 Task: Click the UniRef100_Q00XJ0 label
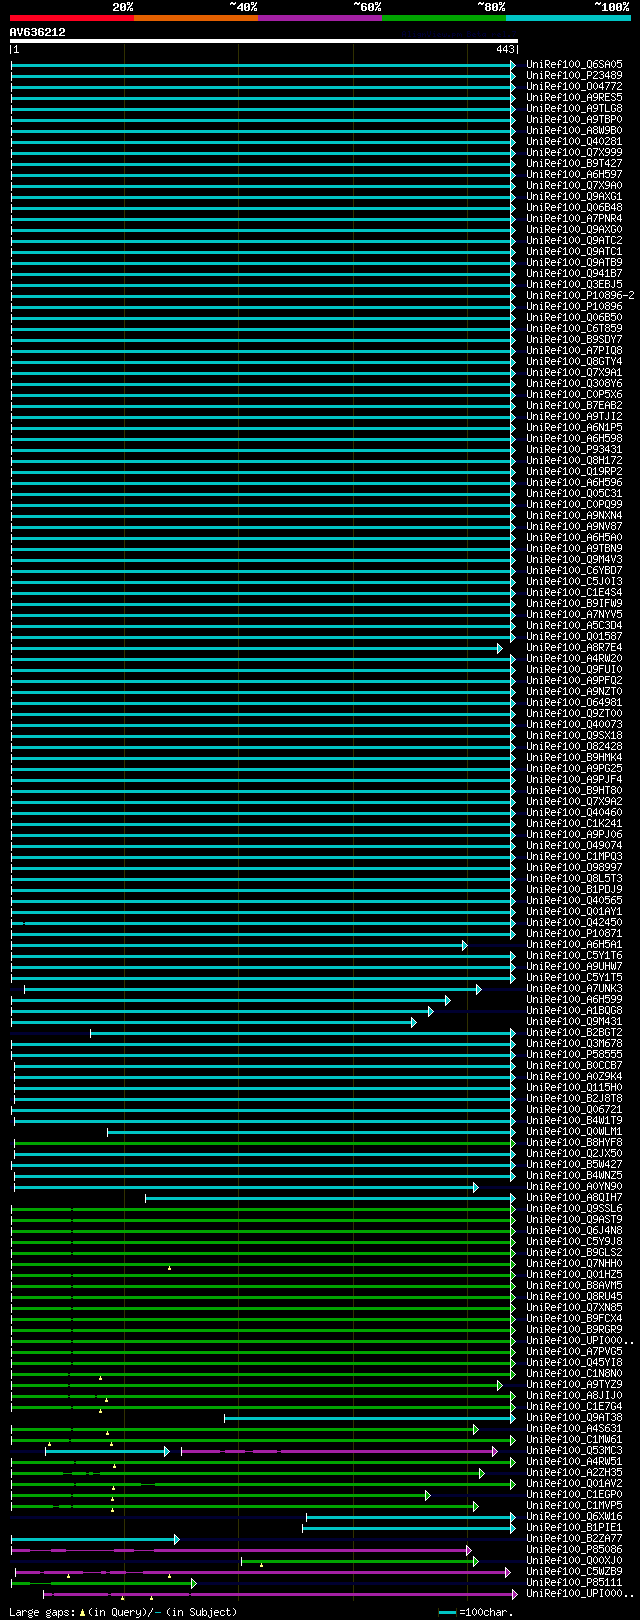point(574,1561)
